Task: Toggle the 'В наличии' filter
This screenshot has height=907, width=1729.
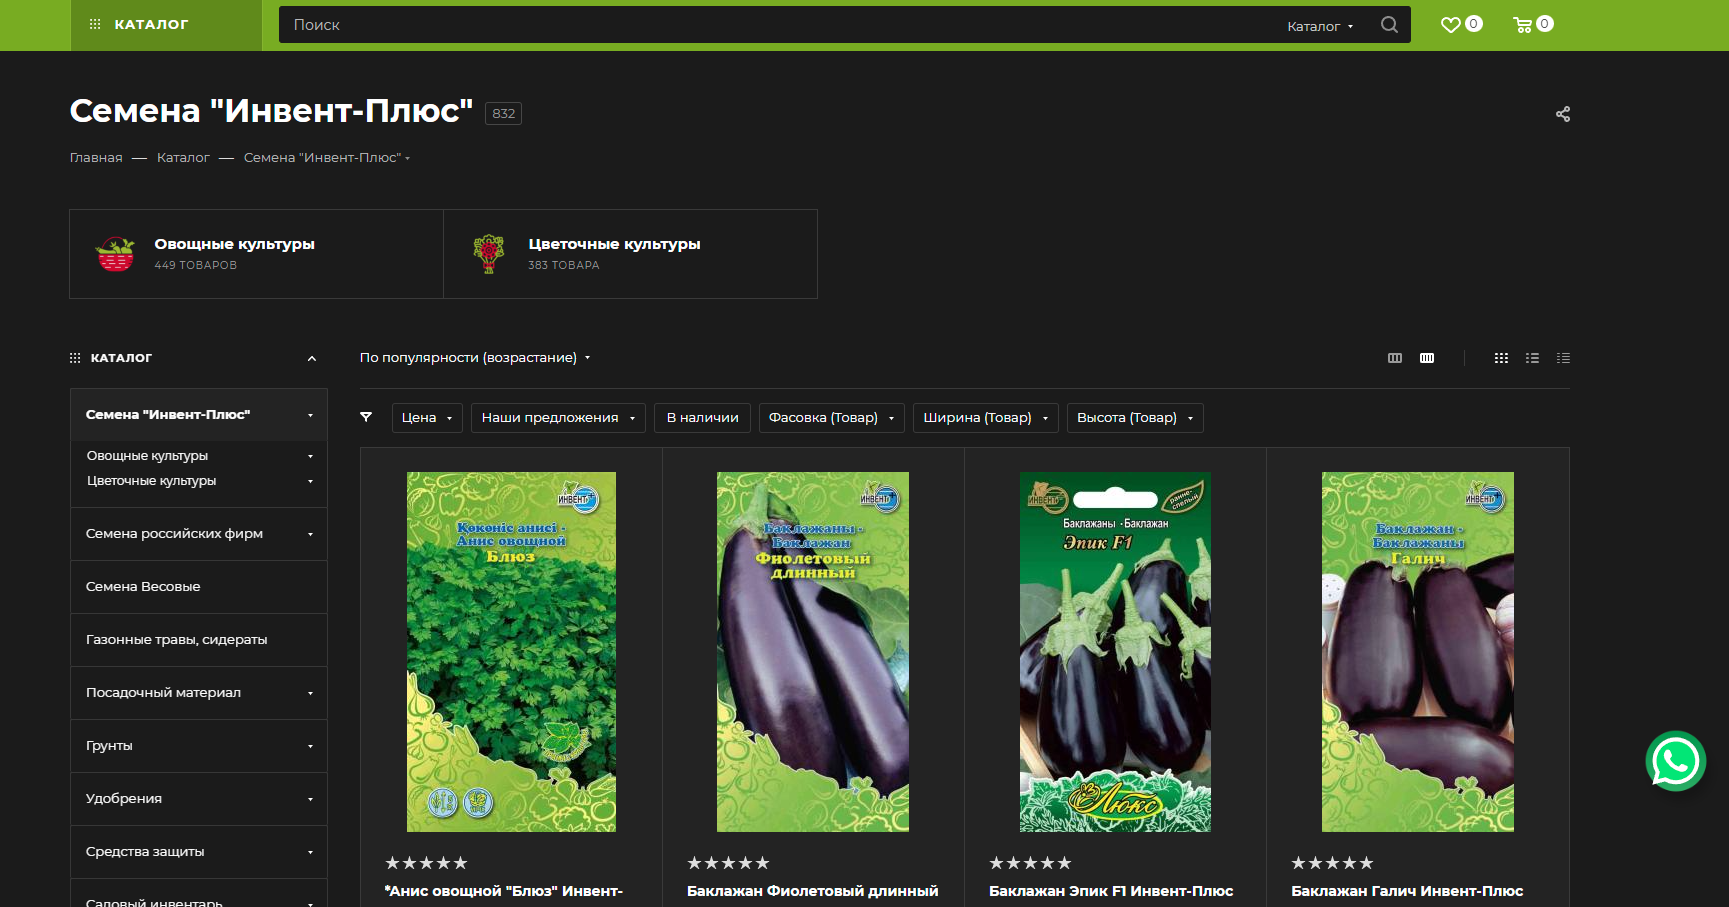Action: [702, 418]
